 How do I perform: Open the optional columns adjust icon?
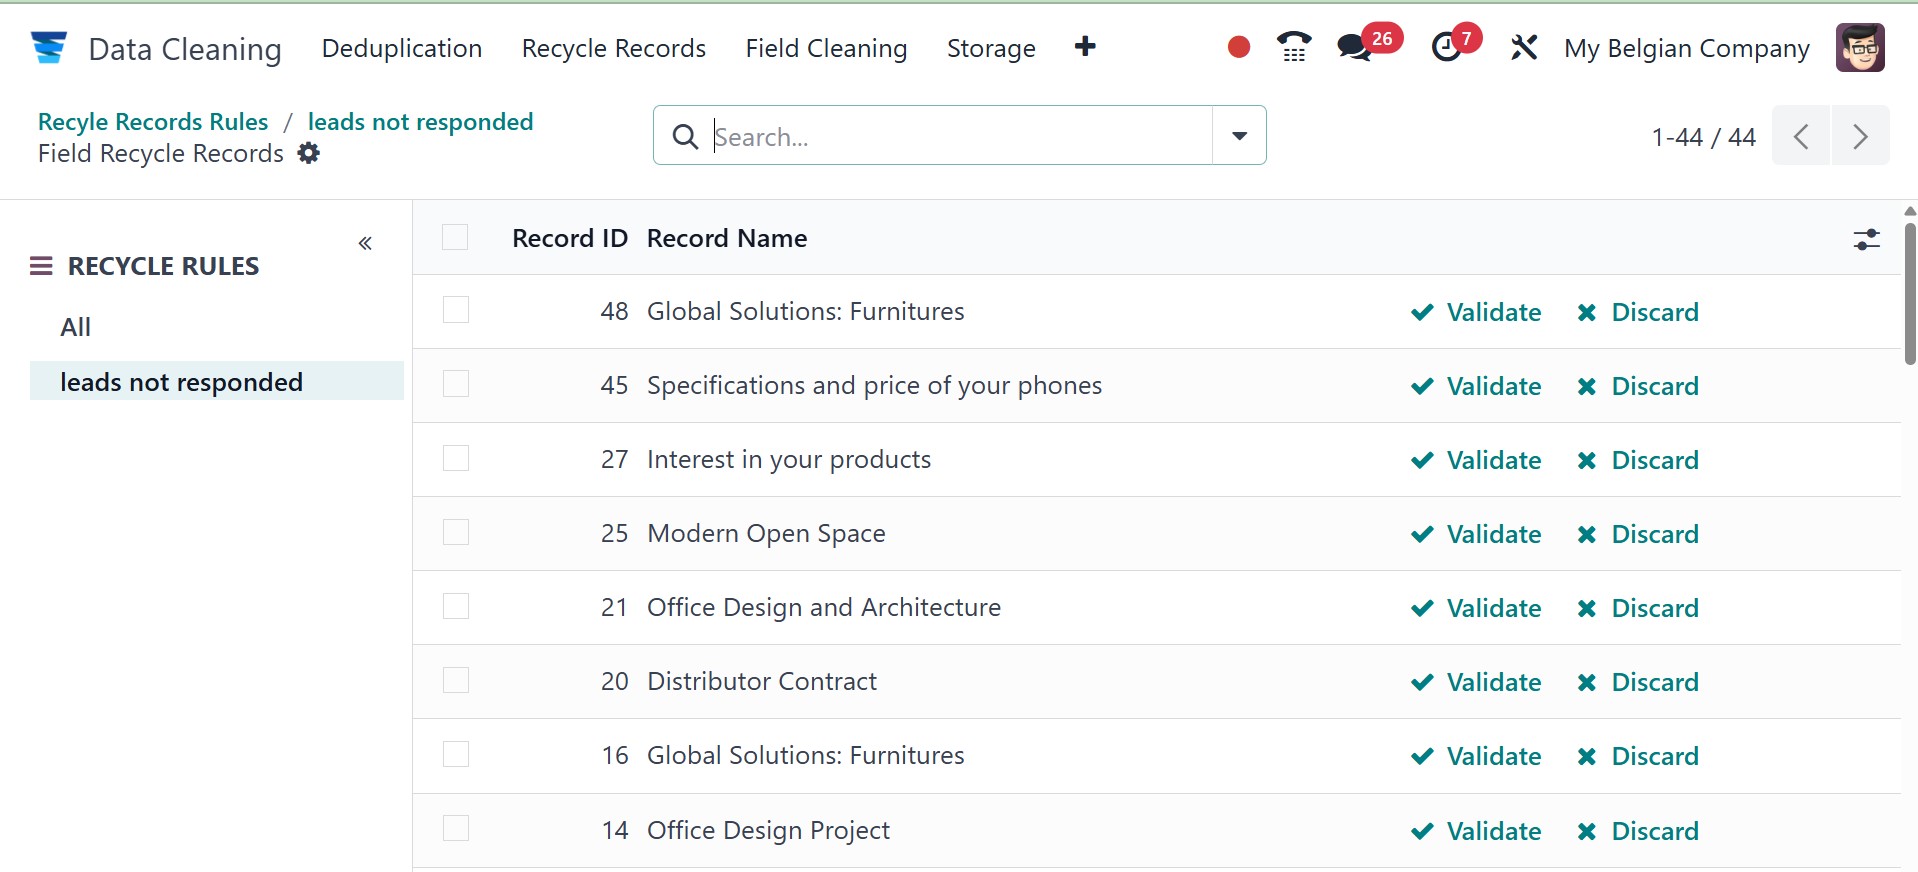coord(1866,239)
